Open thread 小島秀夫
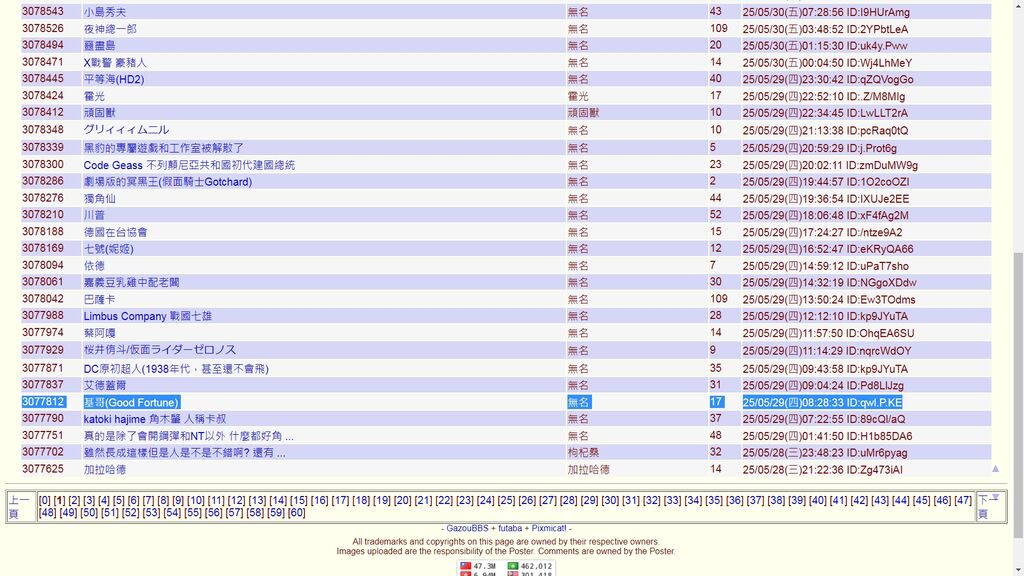Image resolution: width=1024 pixels, height=576 pixels. coord(104,12)
